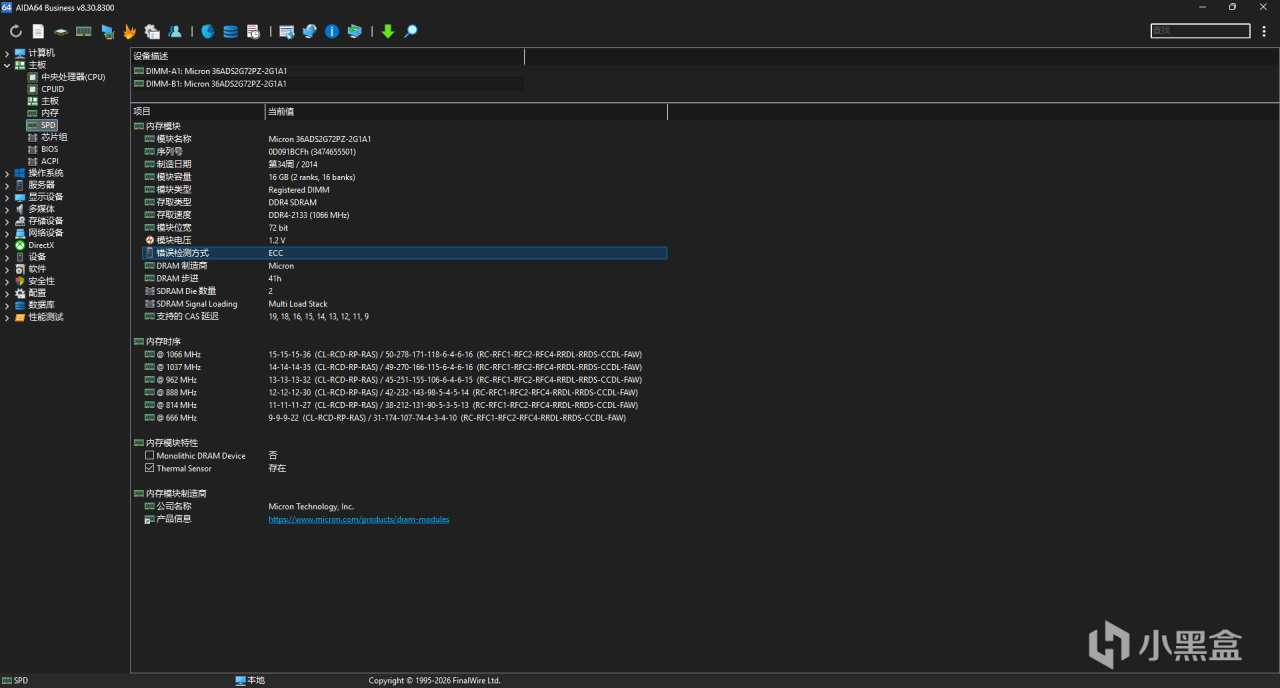Click the 本地 status bar entry
Image resolution: width=1280 pixels, height=688 pixels.
coord(250,680)
